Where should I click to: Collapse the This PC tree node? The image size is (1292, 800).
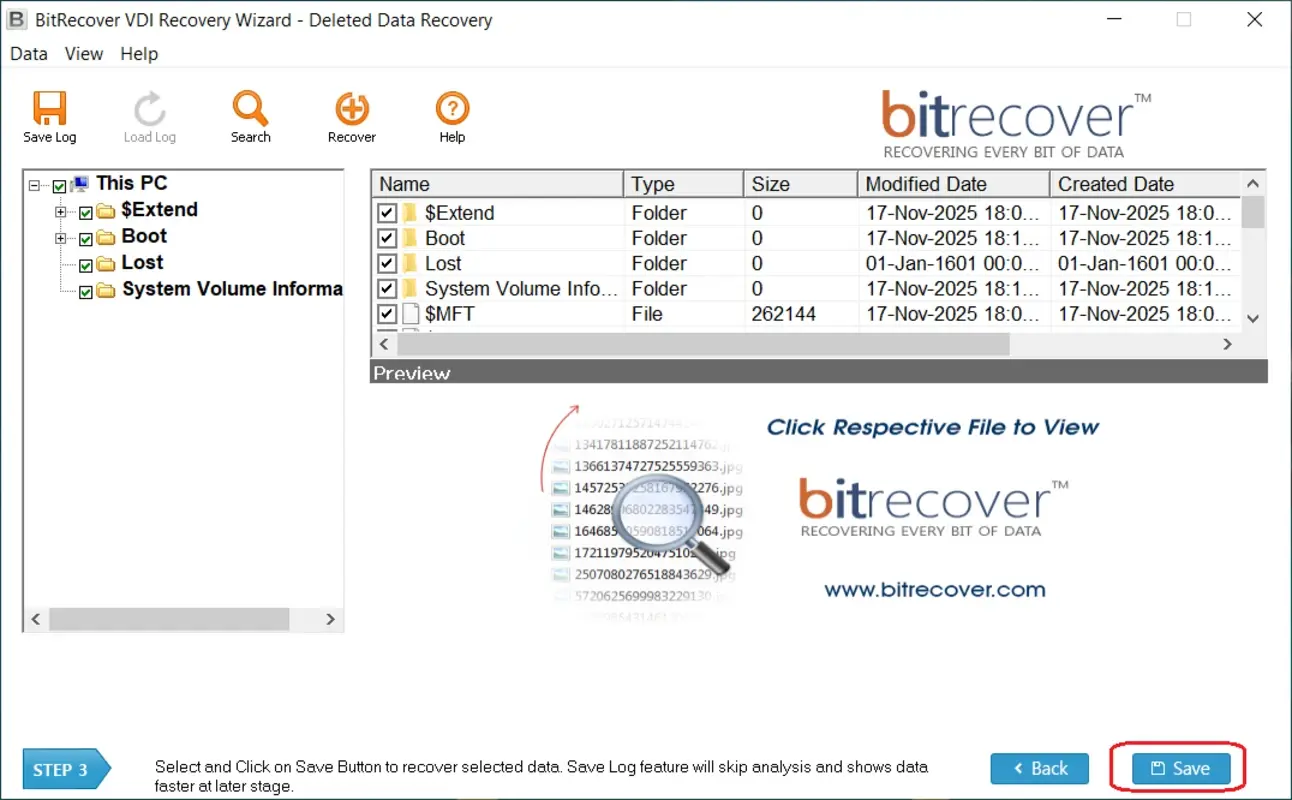(x=34, y=183)
